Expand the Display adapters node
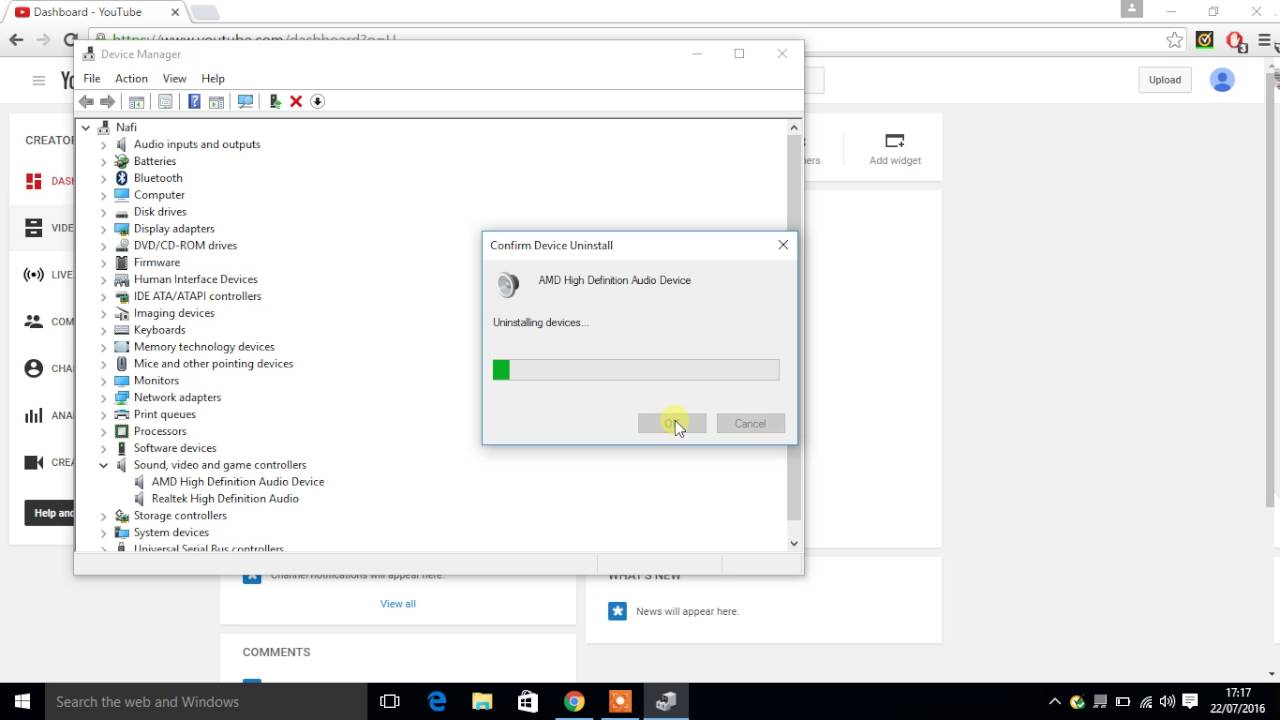The image size is (1280, 720). 103,229
